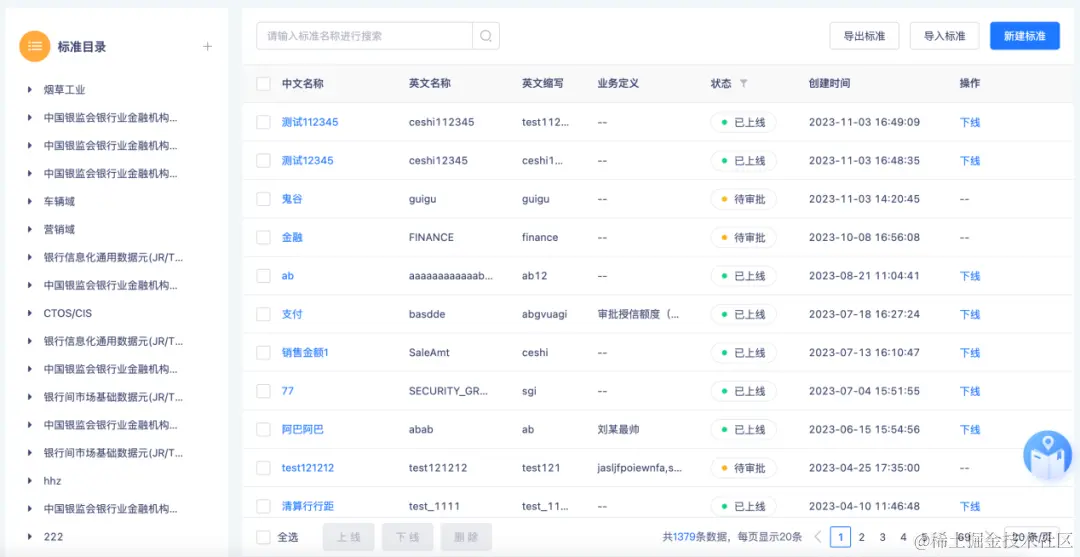Open the 清算行行距 standard link

pos(308,507)
